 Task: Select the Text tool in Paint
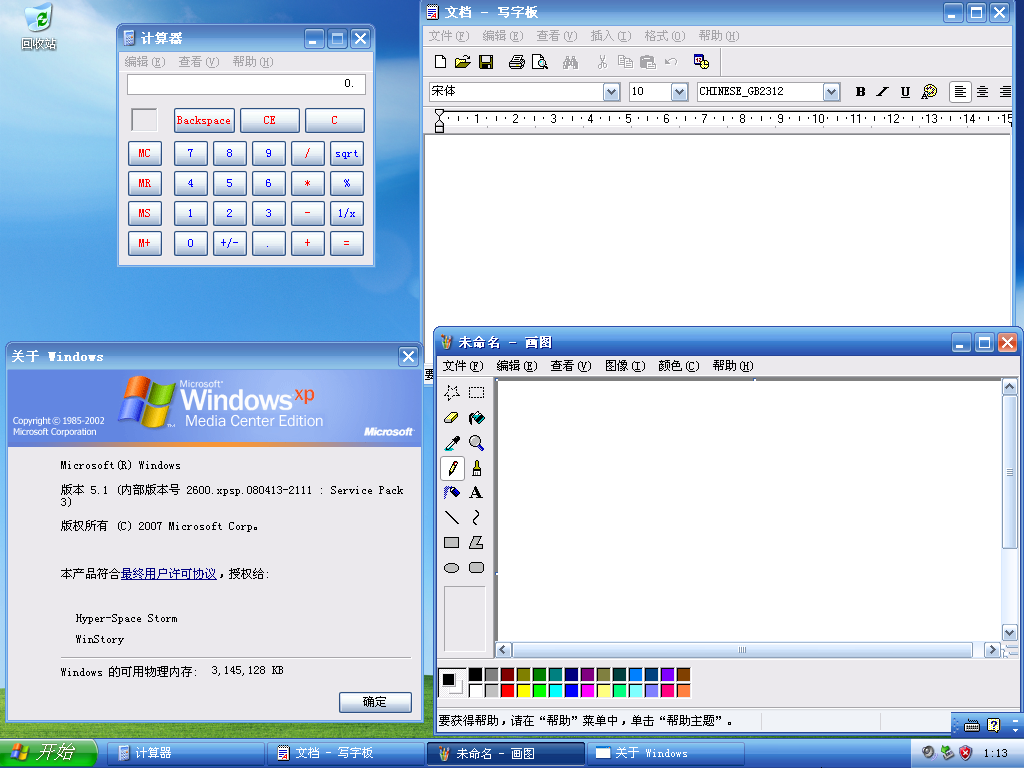pos(477,493)
